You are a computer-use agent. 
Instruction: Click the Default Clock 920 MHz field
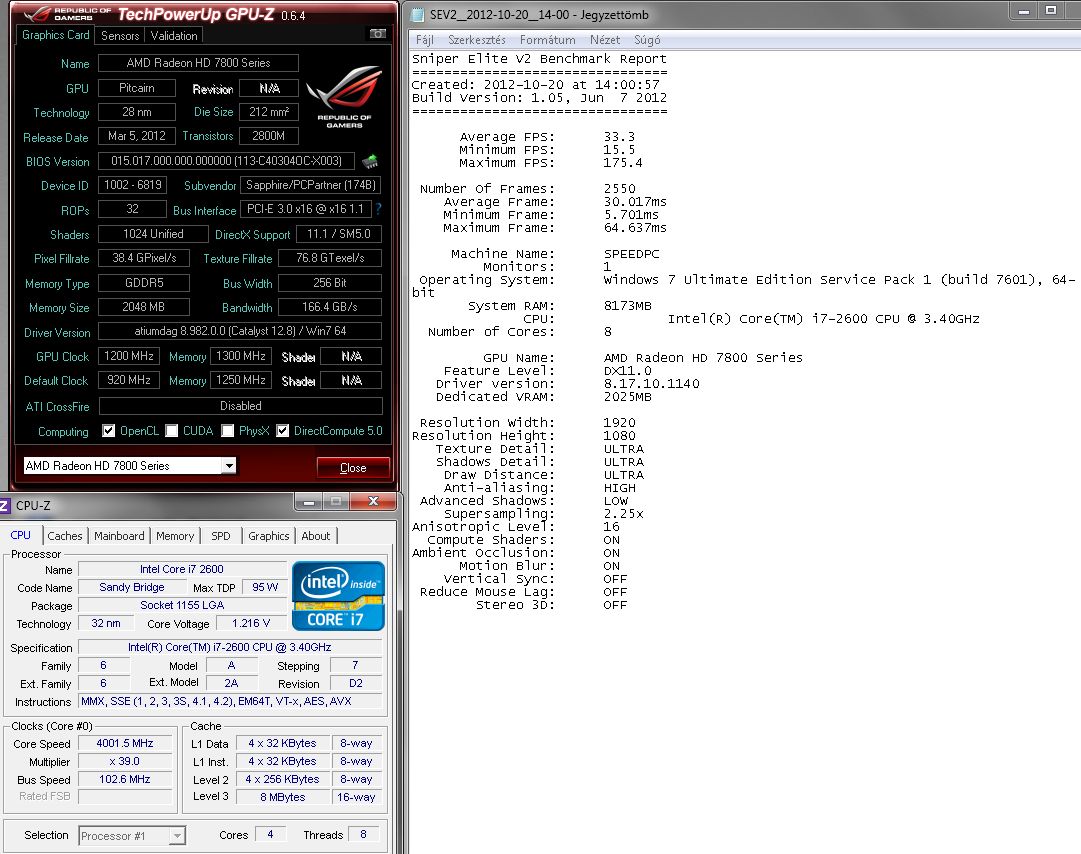pos(129,380)
